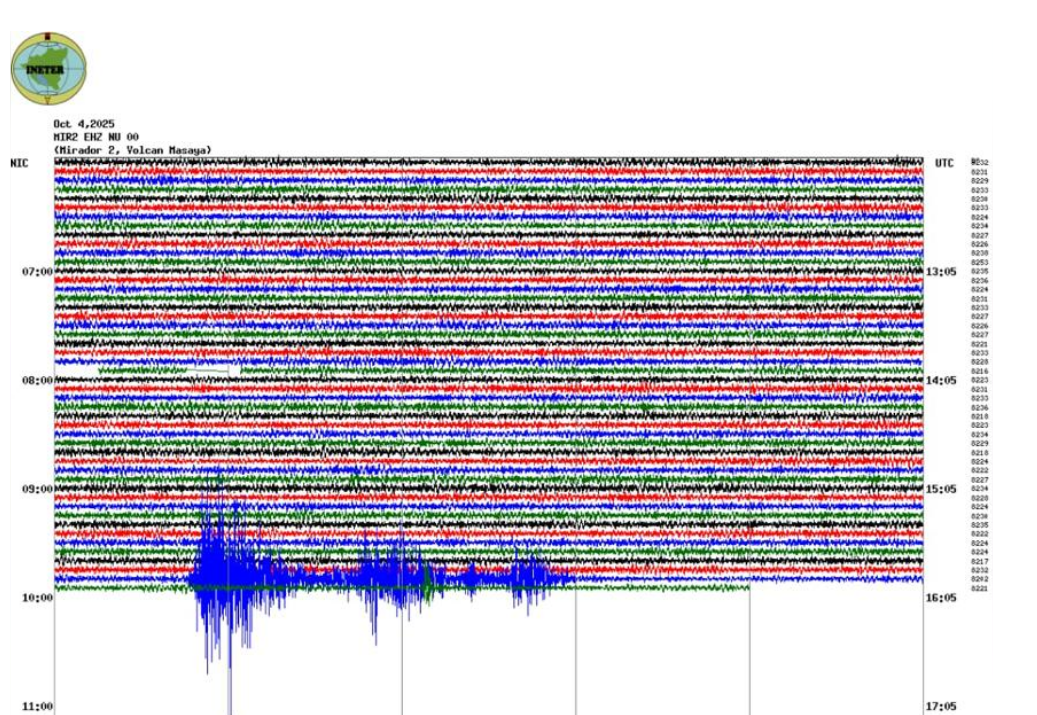The image size is (1037, 715).
Task: Click the INETER globe logo
Action: pos(49,68)
